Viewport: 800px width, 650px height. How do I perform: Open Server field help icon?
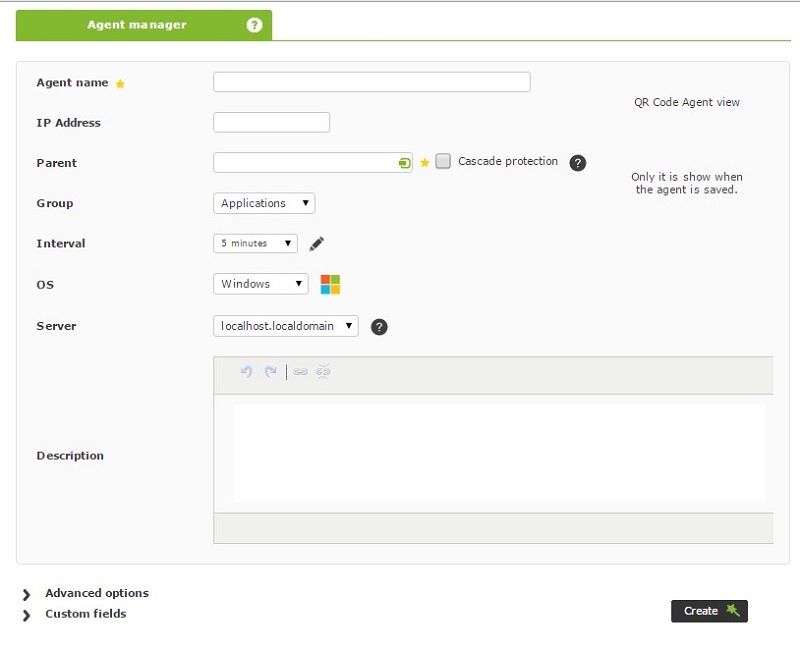click(x=379, y=327)
